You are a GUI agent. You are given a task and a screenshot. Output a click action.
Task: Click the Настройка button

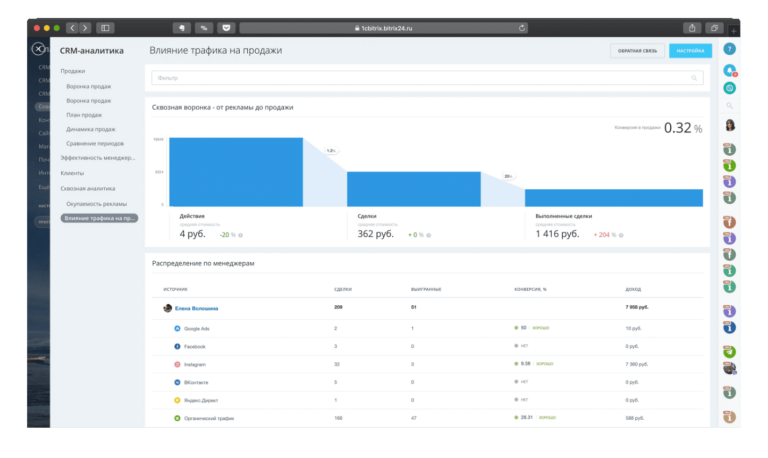[x=690, y=50]
